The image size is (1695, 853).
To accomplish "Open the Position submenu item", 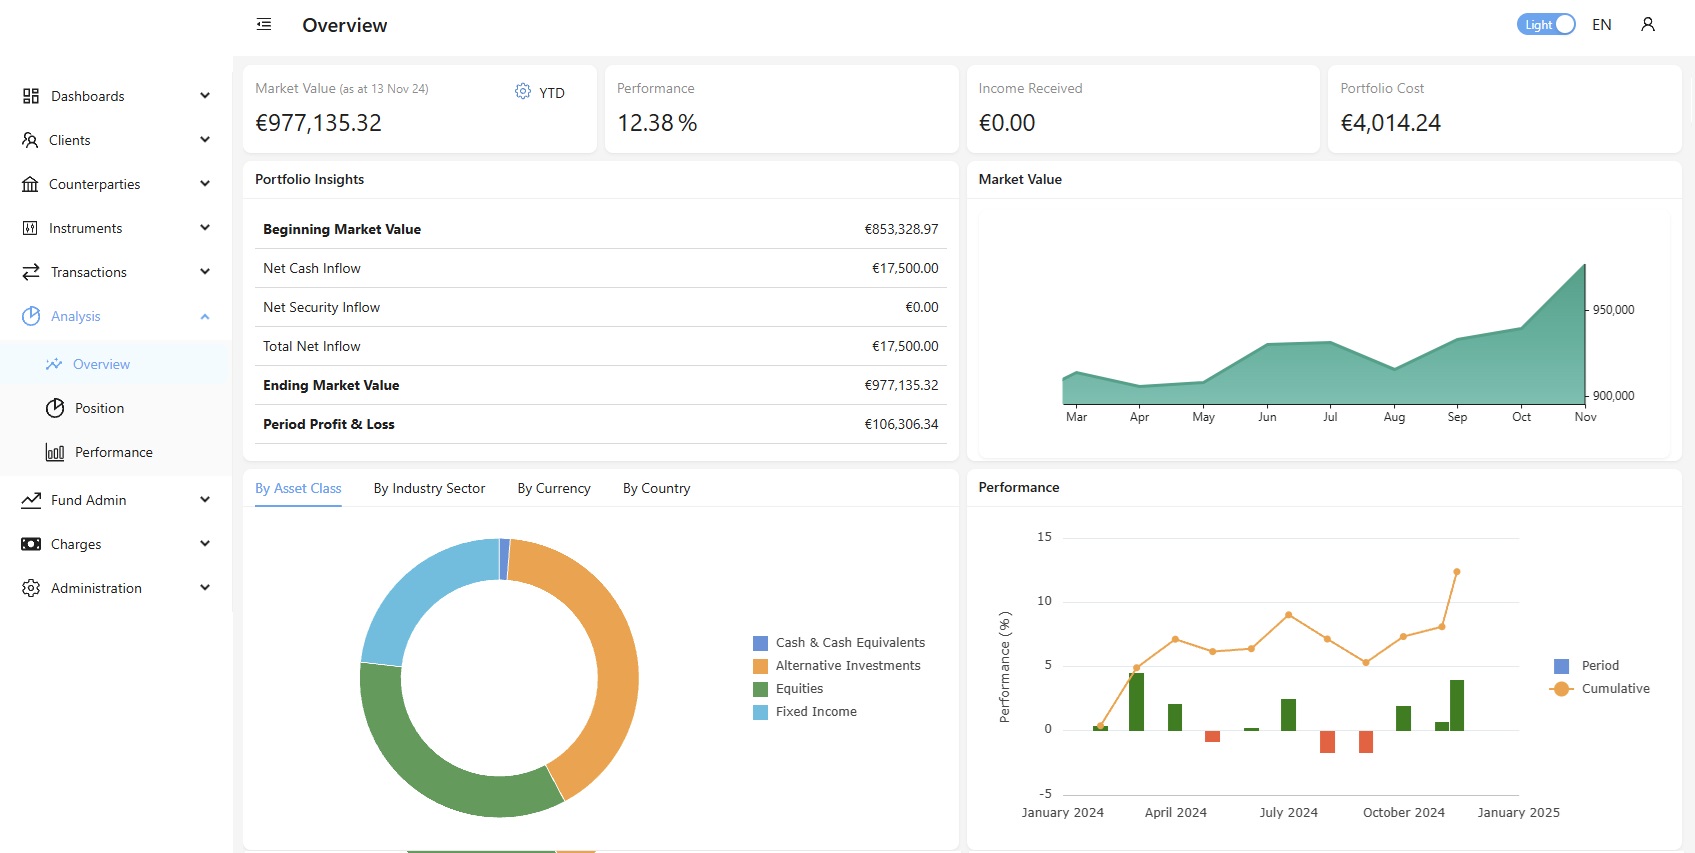I will [116, 408].
